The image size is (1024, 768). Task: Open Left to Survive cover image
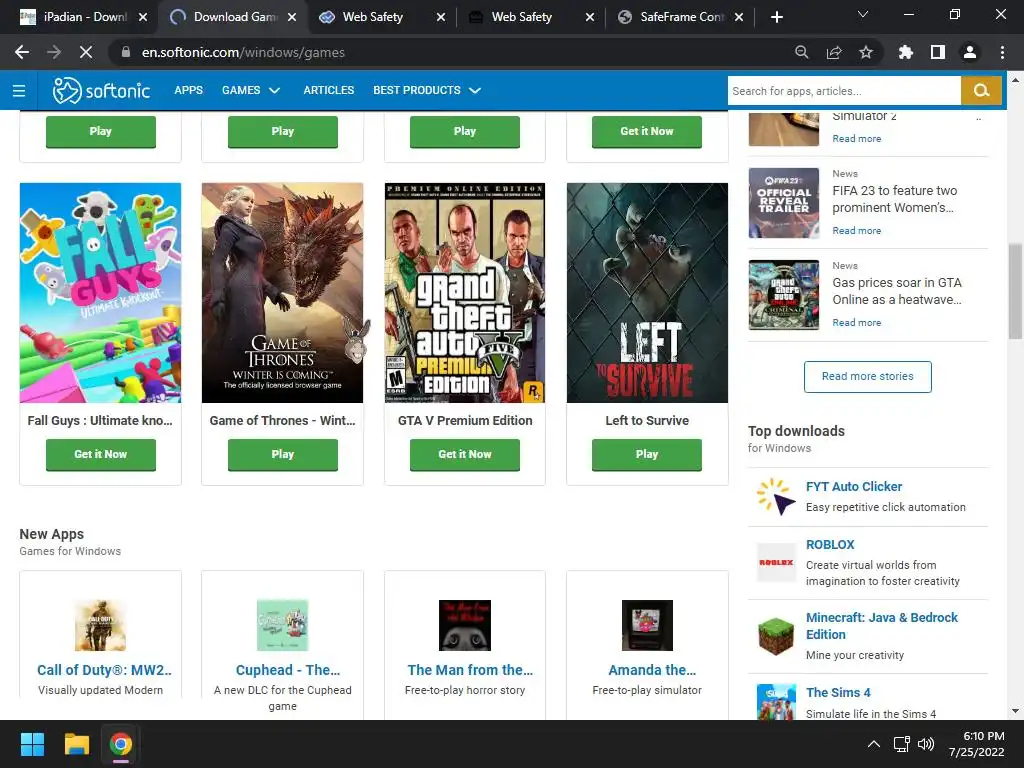[x=647, y=293]
